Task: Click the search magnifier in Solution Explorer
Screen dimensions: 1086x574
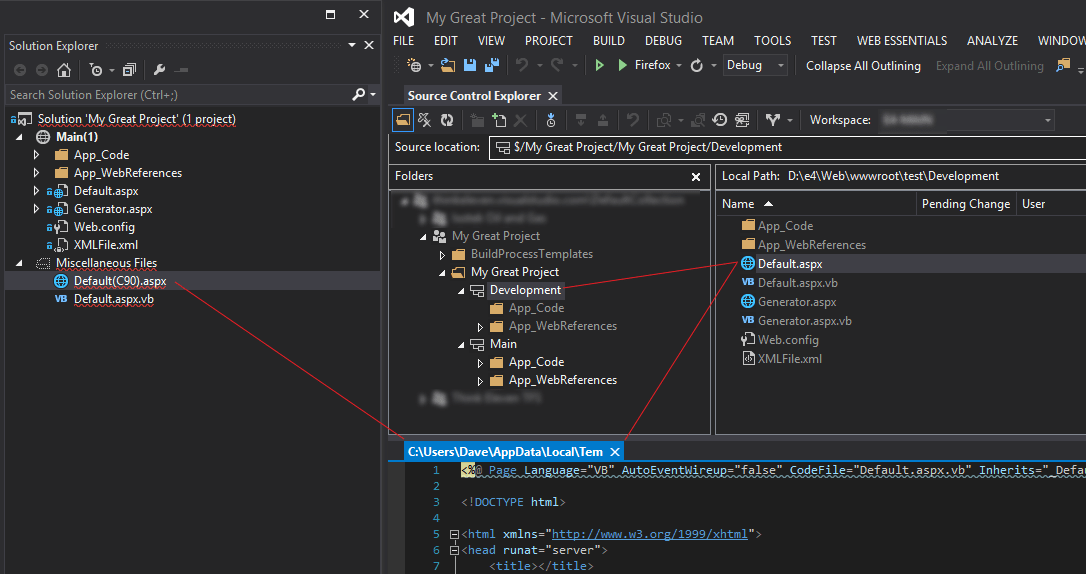Action: point(358,94)
